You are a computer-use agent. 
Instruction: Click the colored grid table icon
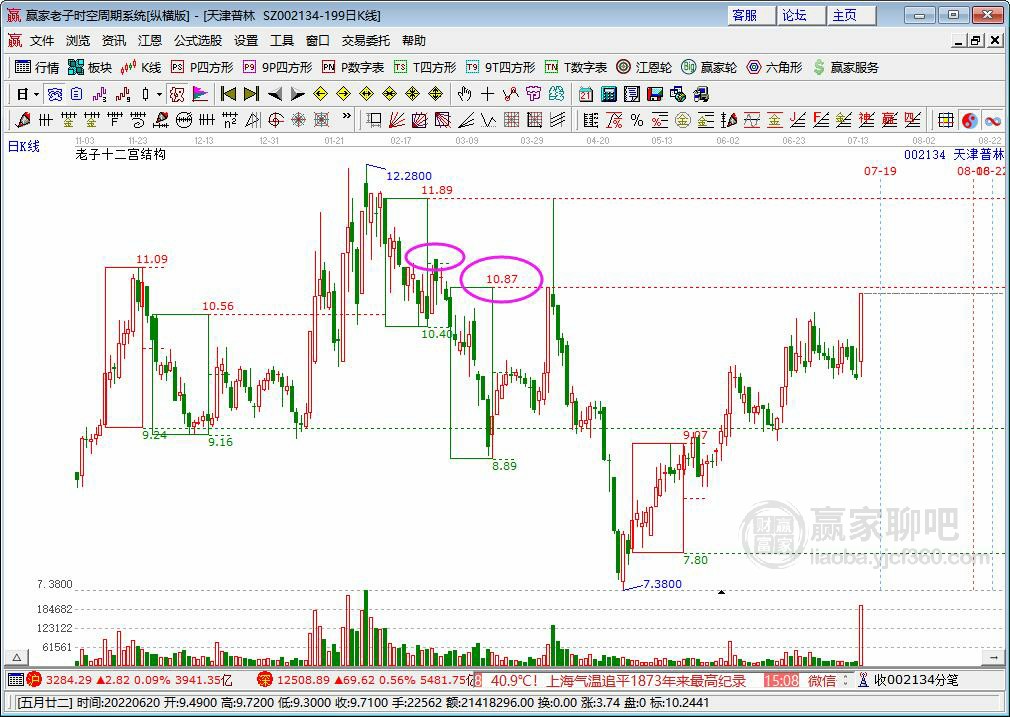(946, 120)
